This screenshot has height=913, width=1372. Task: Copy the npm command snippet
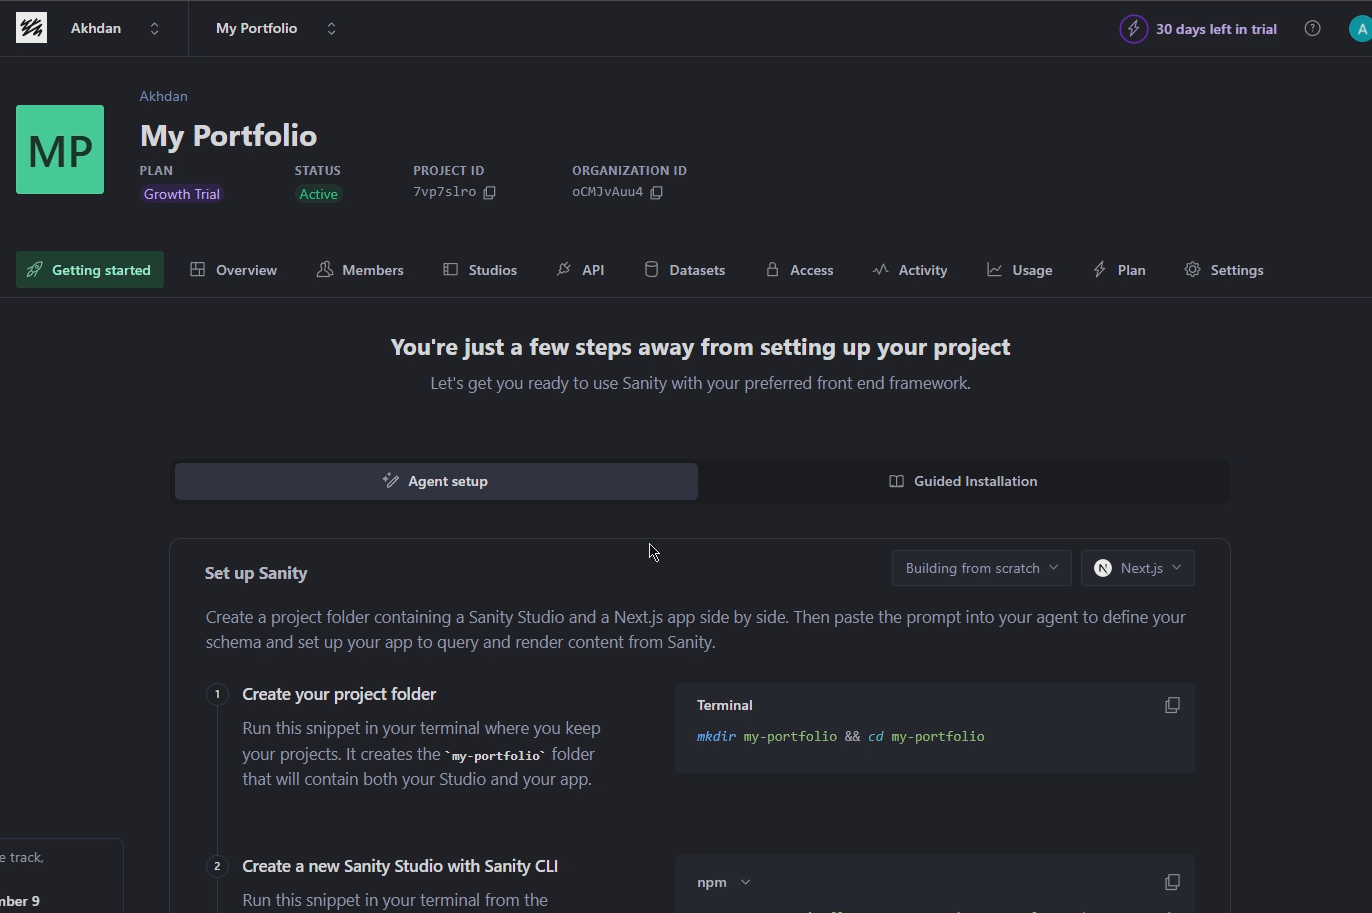[x=1172, y=882]
